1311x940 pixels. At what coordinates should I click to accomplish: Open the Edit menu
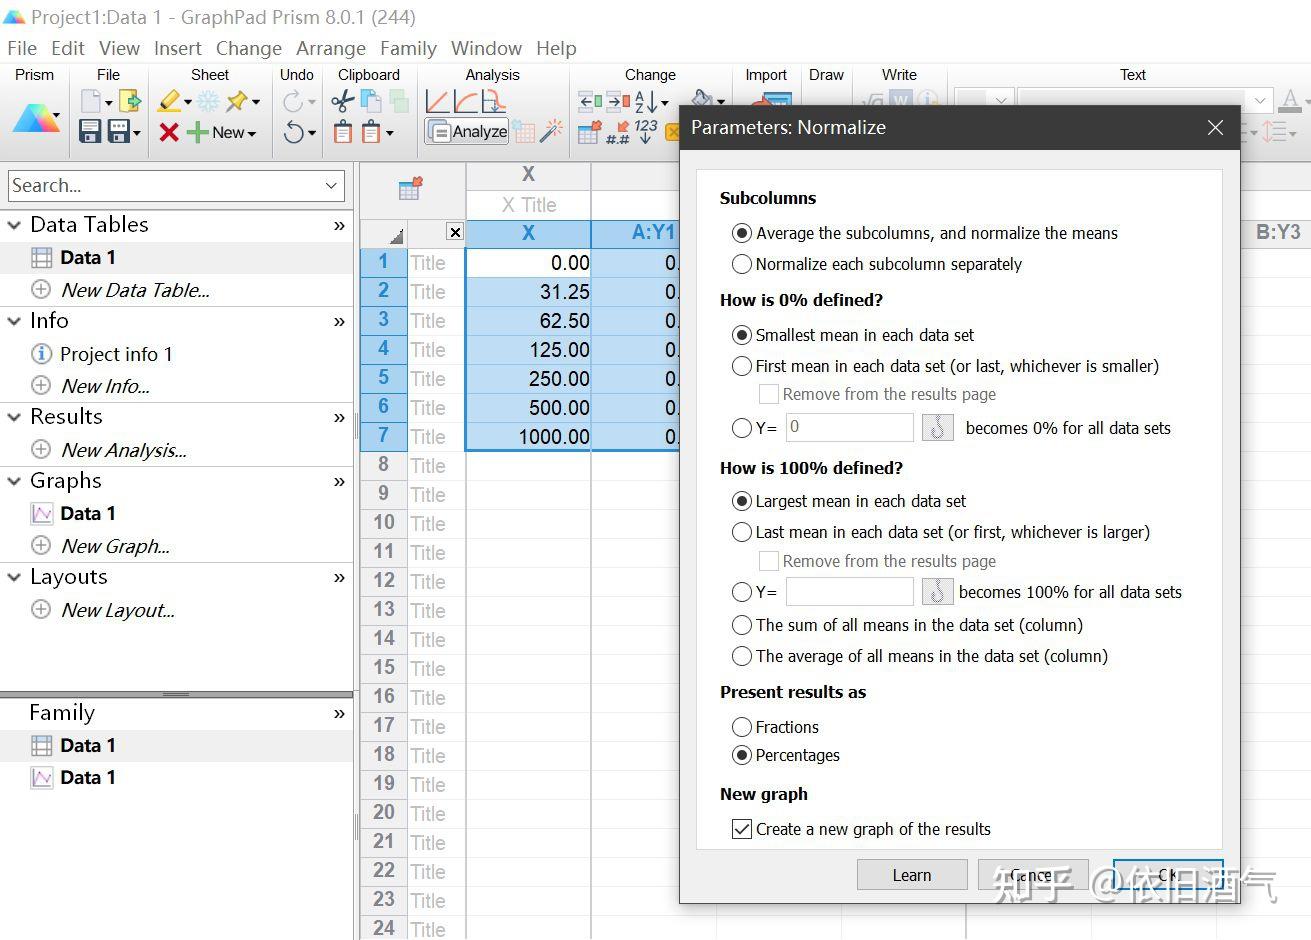tap(68, 48)
